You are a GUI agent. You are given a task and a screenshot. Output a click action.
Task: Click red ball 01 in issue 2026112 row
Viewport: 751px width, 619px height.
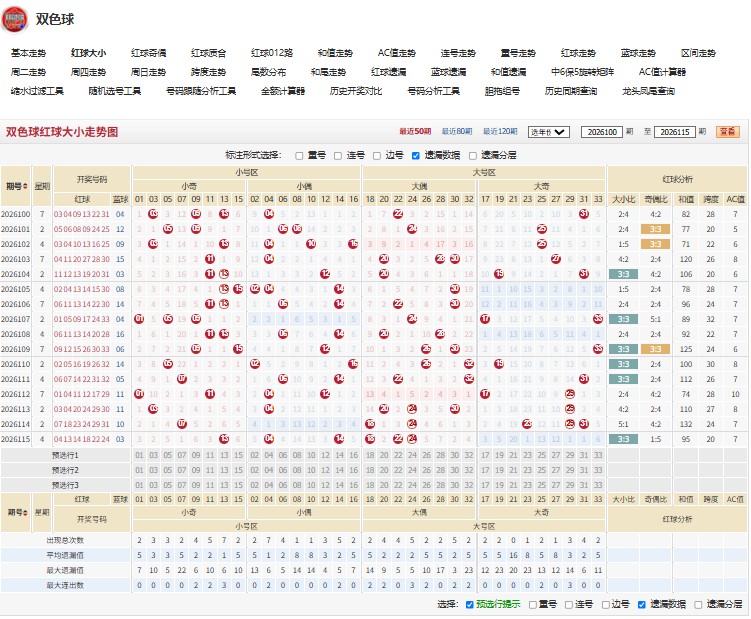pos(139,394)
